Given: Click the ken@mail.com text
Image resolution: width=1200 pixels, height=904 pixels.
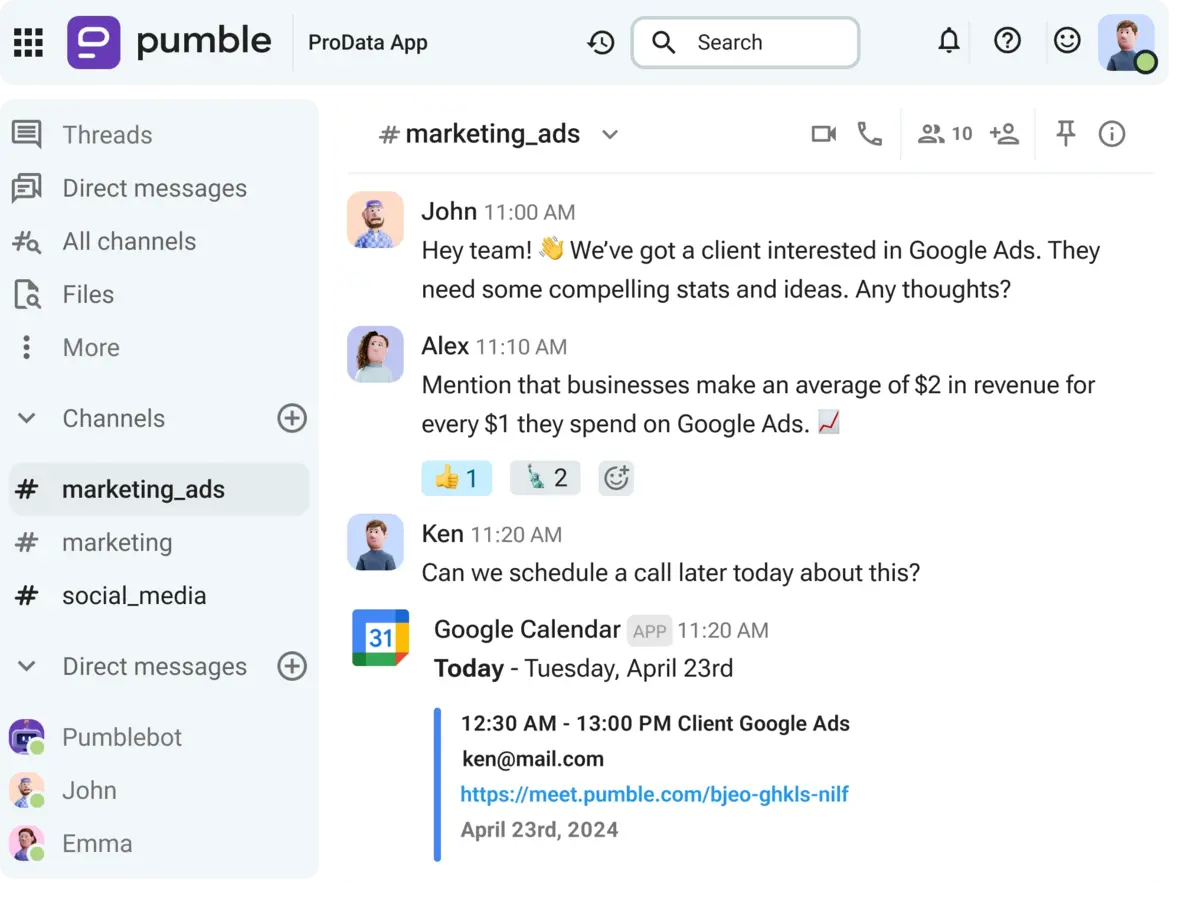Looking at the screenshot, I should (x=533, y=759).
